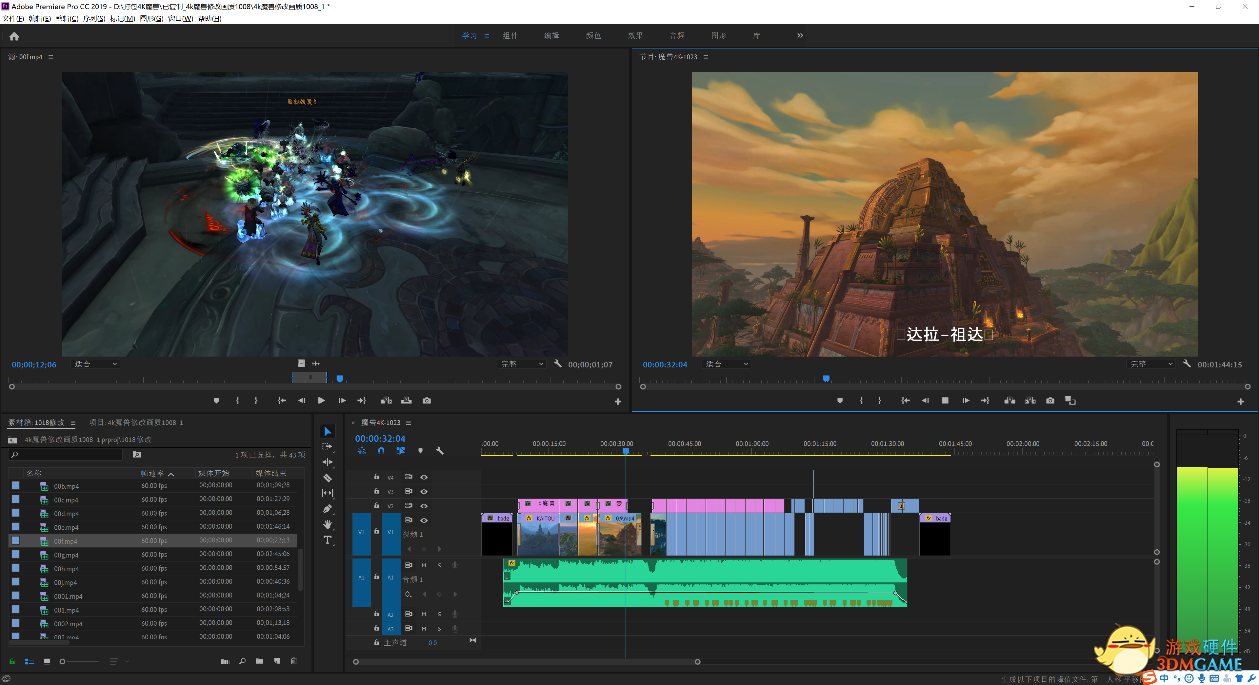Toggle visibility eye of track V4
The width and height of the screenshot is (1259, 685).
point(424,477)
